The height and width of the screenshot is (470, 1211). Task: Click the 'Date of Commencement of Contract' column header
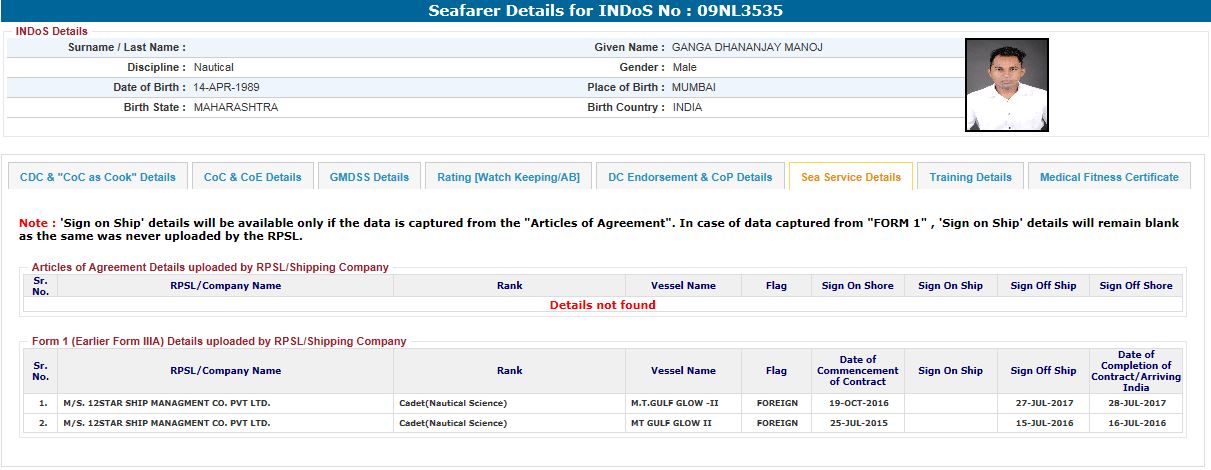coord(857,371)
